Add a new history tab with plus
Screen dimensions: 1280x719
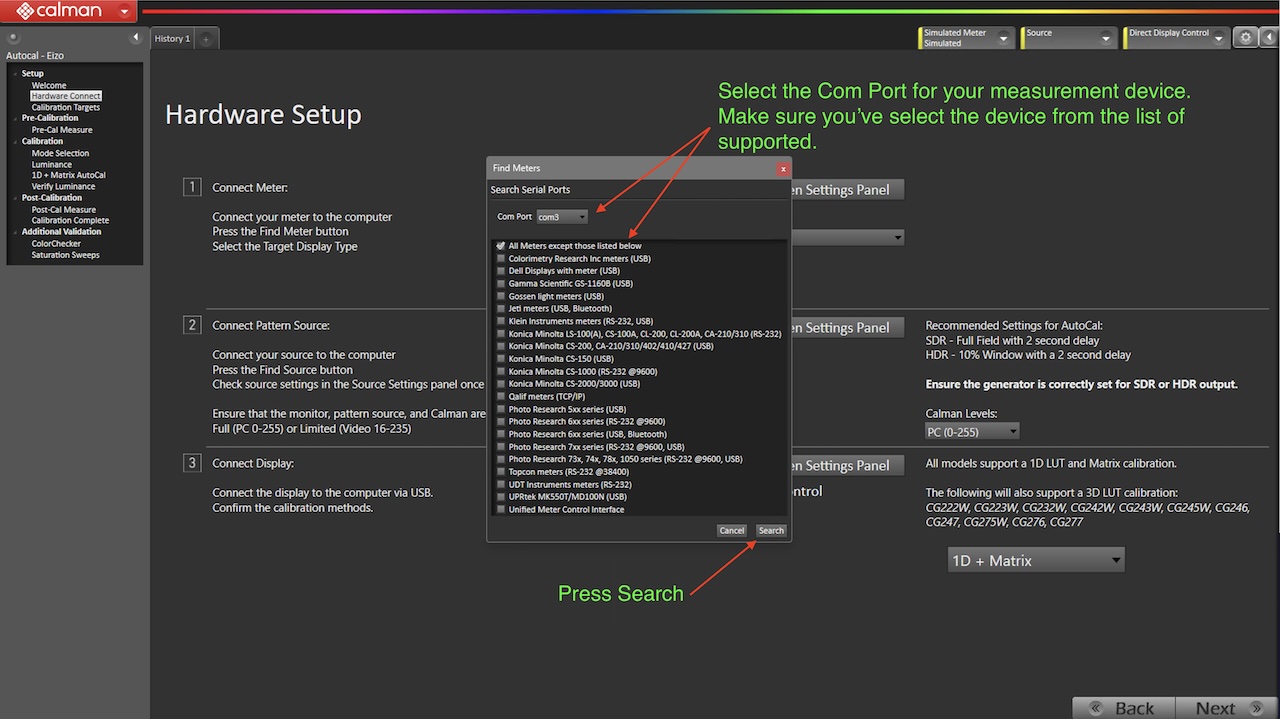[x=206, y=39]
